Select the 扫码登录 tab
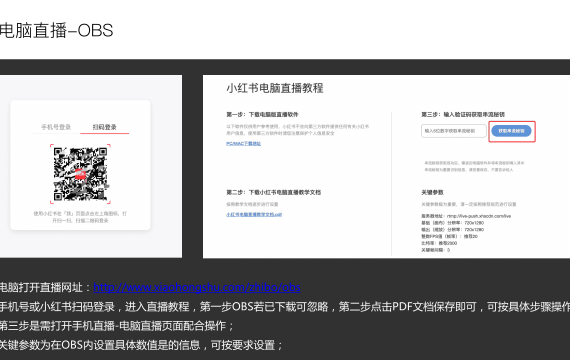Screen dimensions: 570x360 tap(104, 127)
